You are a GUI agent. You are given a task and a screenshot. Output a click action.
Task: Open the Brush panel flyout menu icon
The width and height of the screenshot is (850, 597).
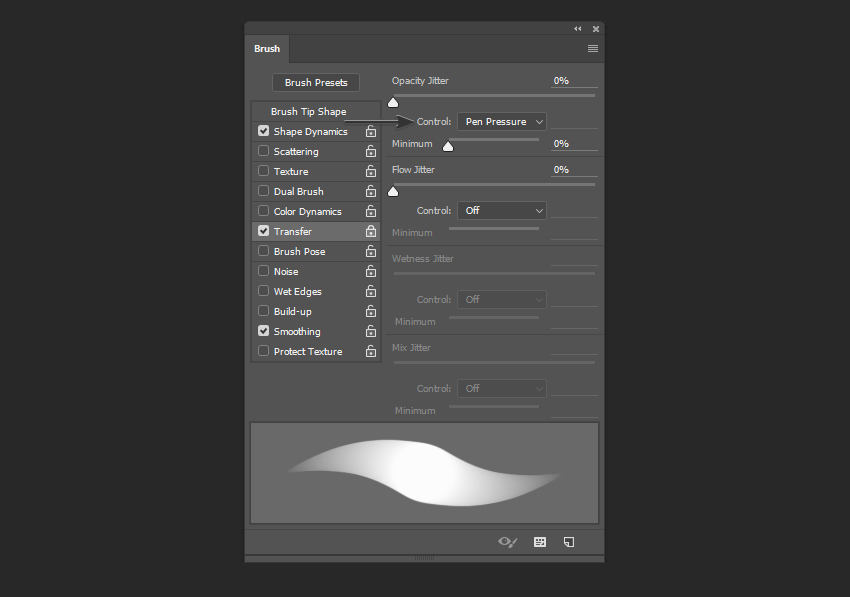coord(593,49)
